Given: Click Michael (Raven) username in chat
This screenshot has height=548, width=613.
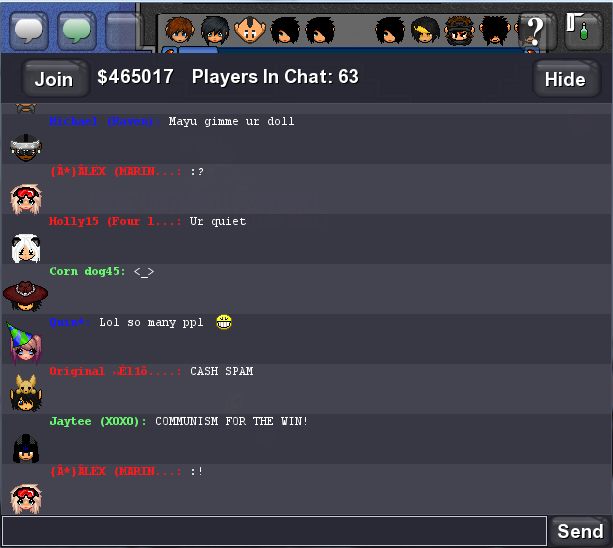Looking at the screenshot, I should 104,122.
